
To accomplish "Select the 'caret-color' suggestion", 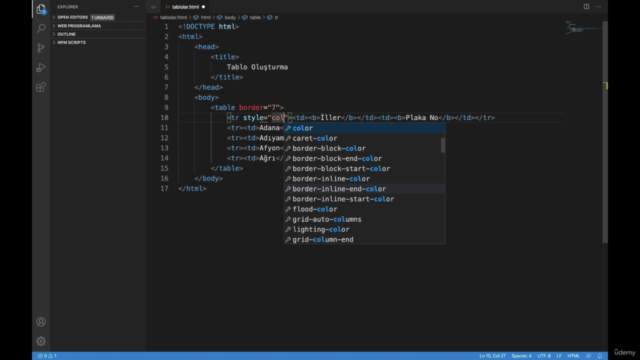I will click(364, 138).
